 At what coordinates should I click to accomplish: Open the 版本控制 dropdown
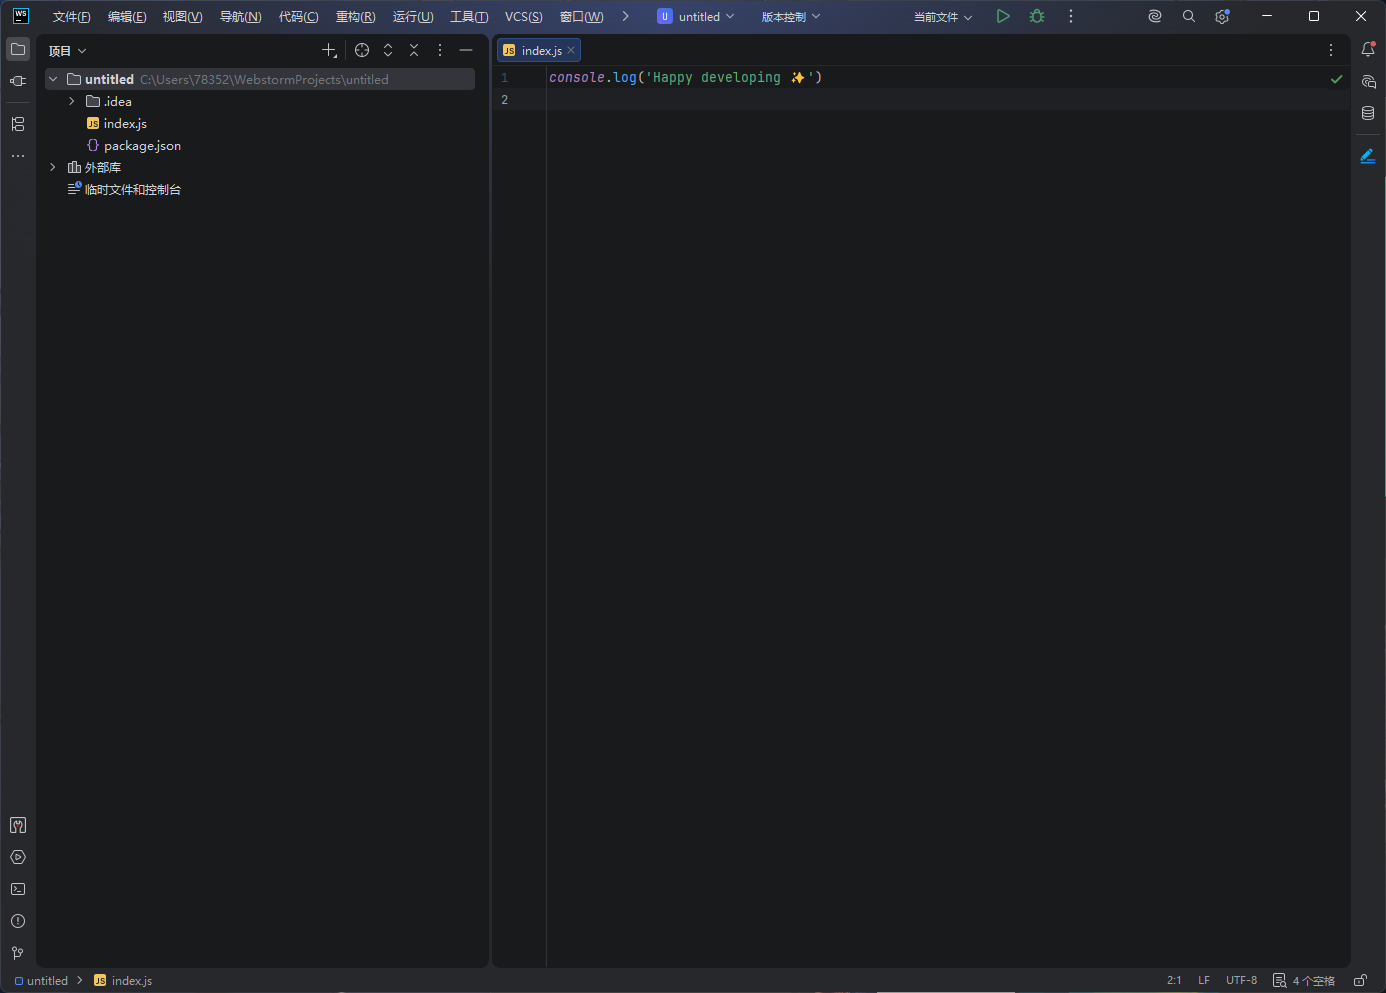(791, 16)
